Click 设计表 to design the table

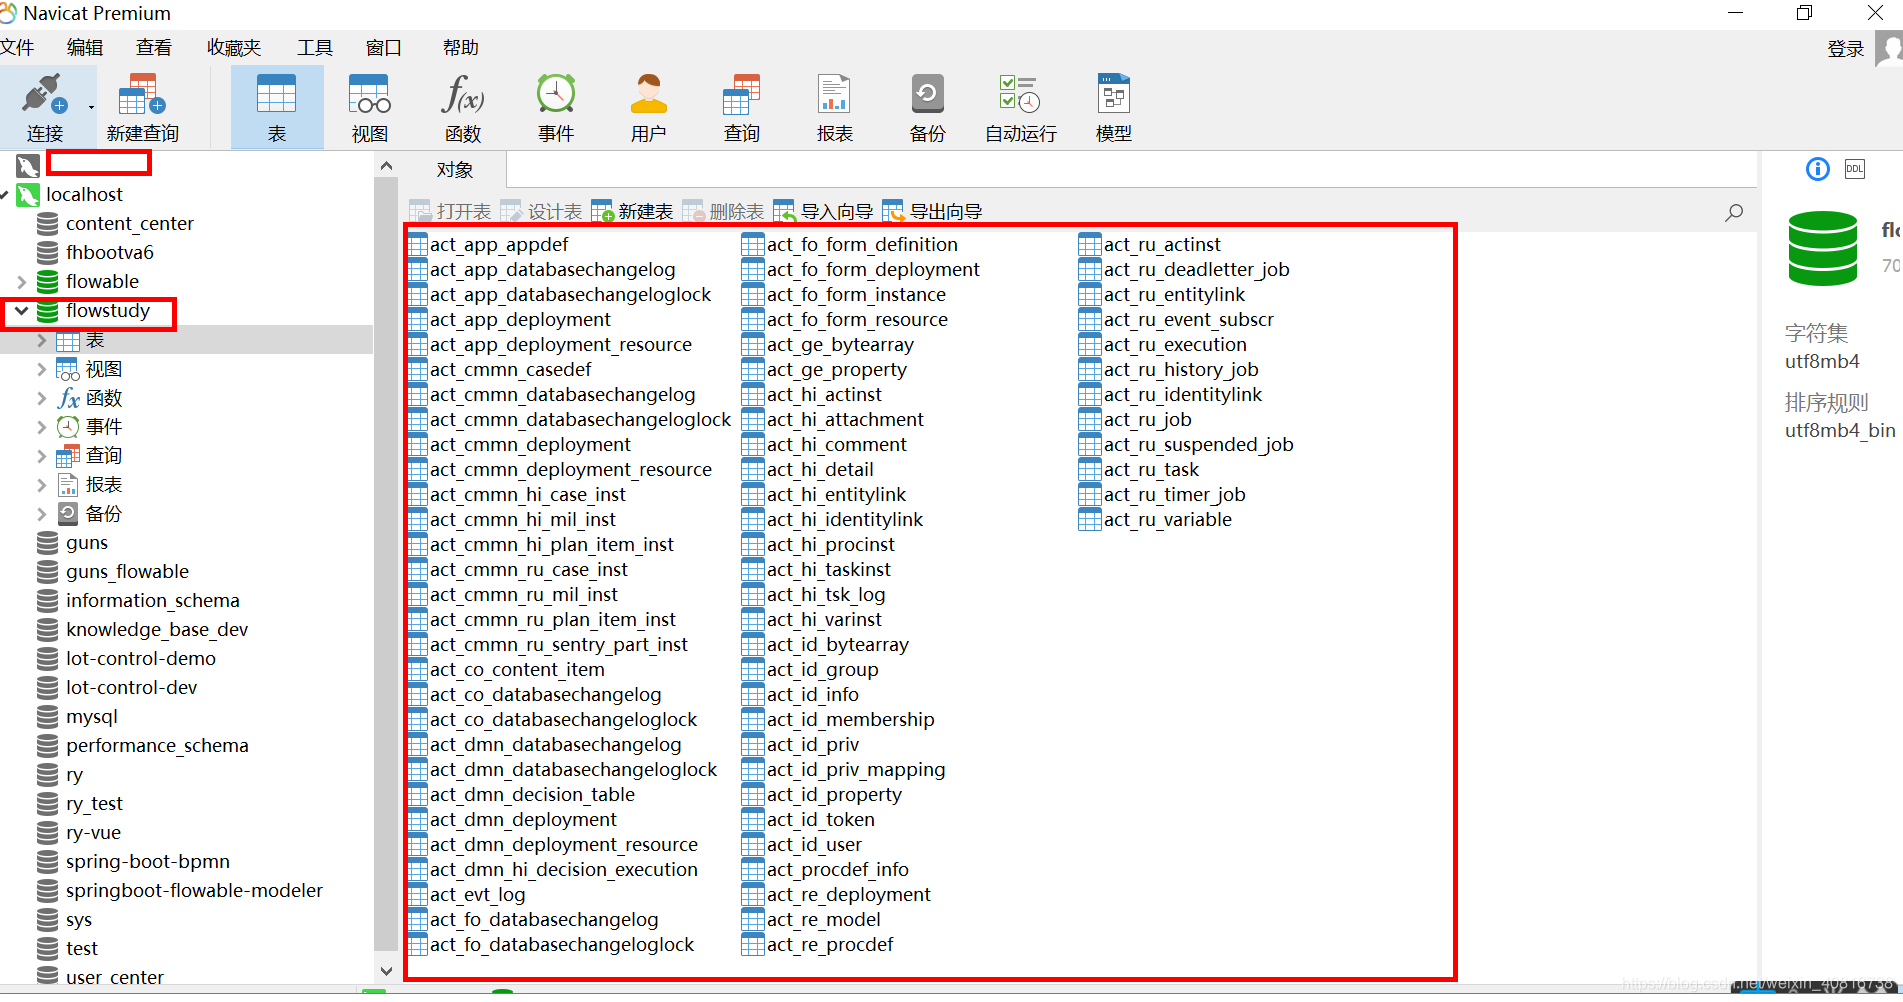(x=542, y=211)
